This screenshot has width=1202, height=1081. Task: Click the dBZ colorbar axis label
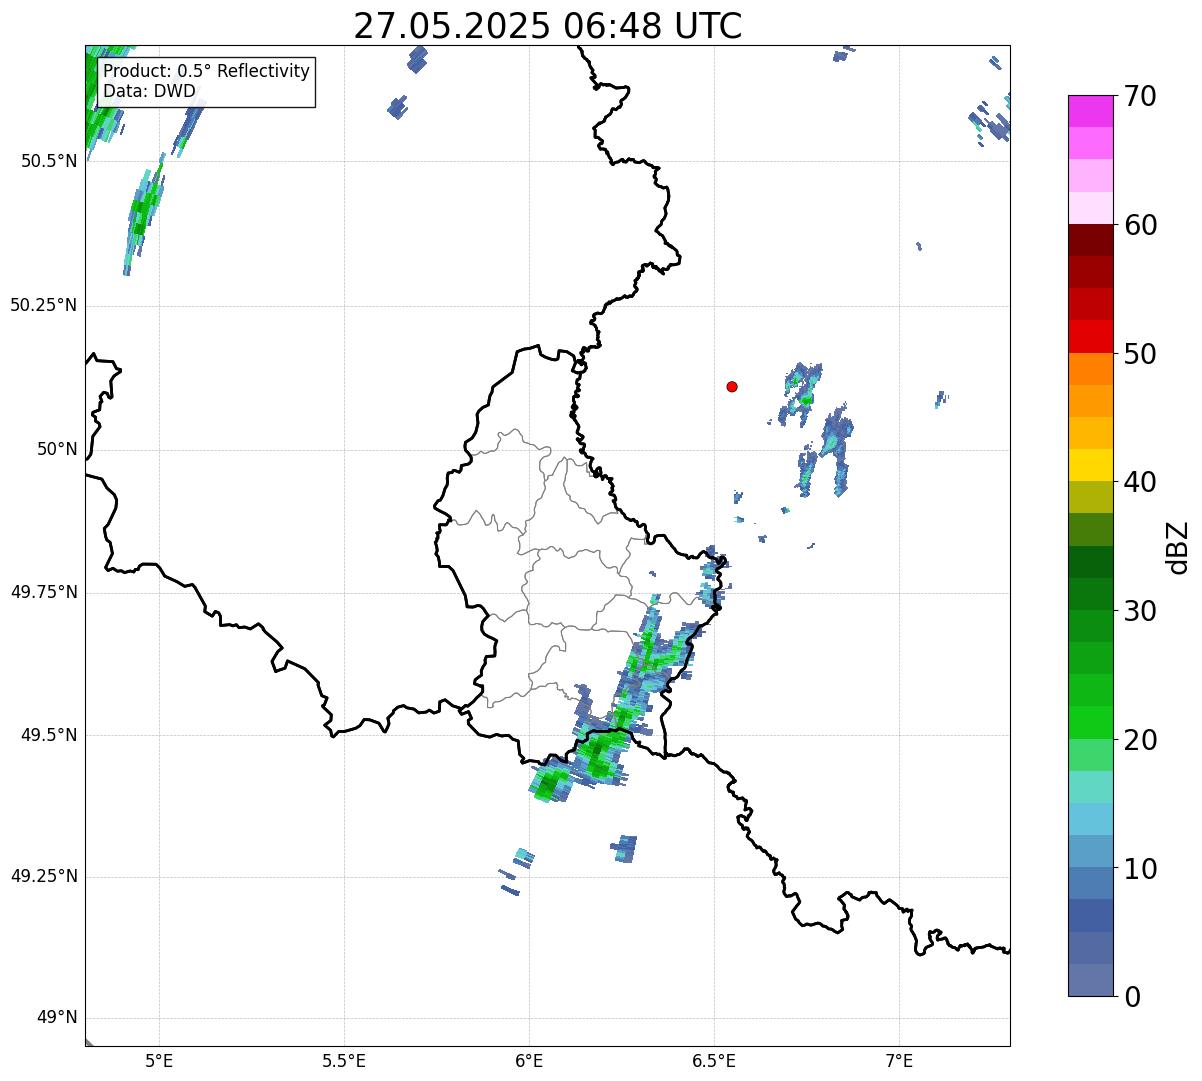pos(1178,546)
